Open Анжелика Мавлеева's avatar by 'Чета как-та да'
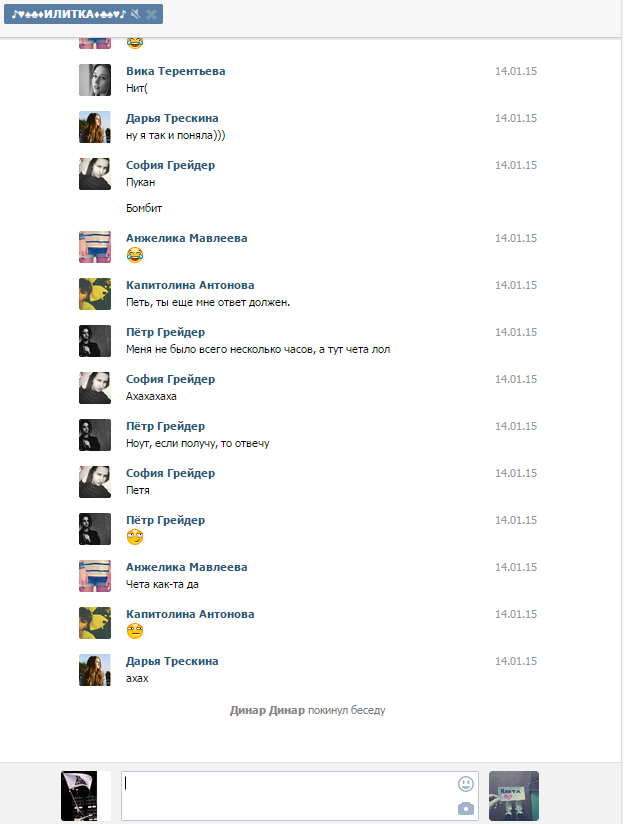Image resolution: width=629 pixels, height=824 pixels. pos(95,576)
